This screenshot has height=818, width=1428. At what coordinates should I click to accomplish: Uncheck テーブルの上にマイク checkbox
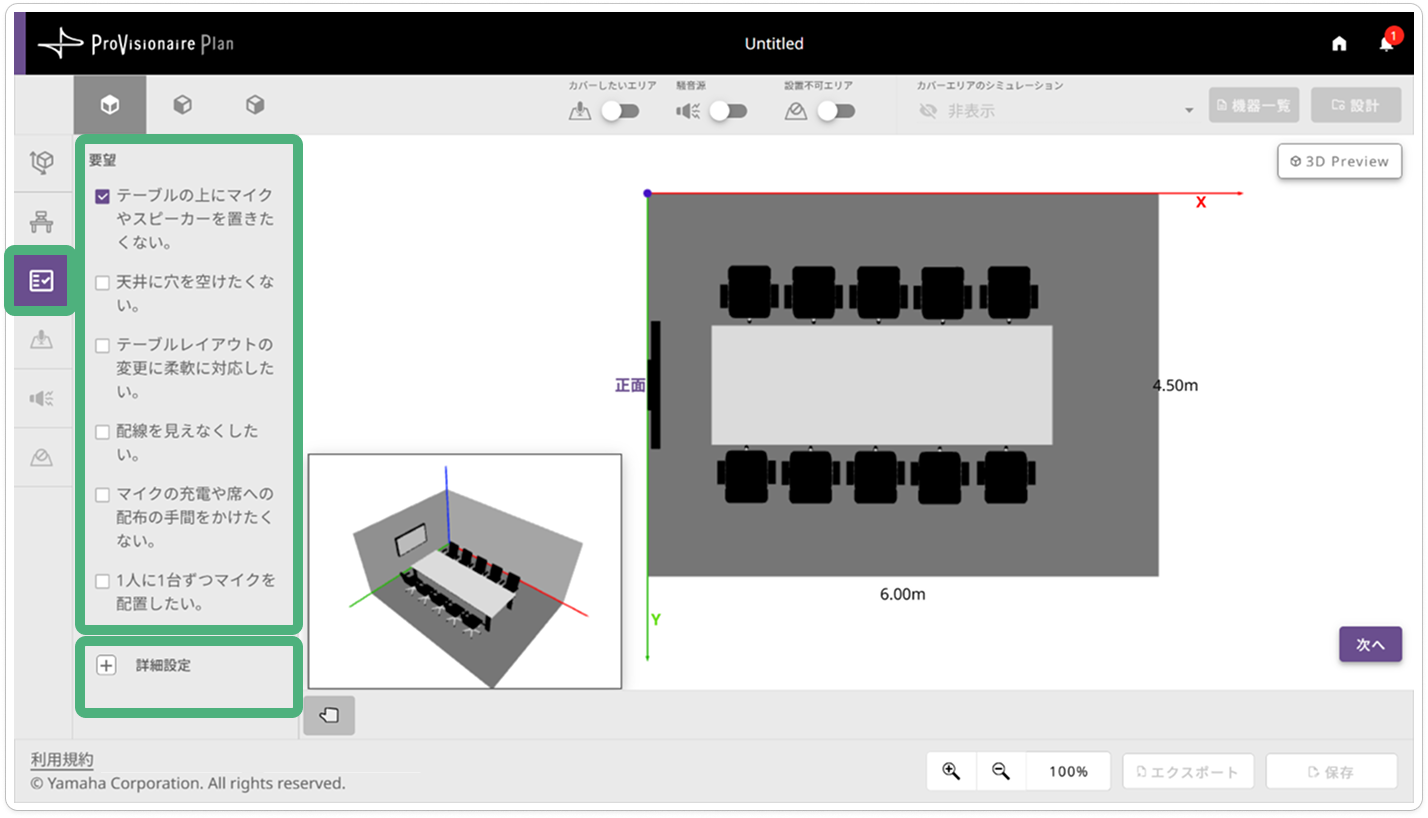tap(102, 196)
